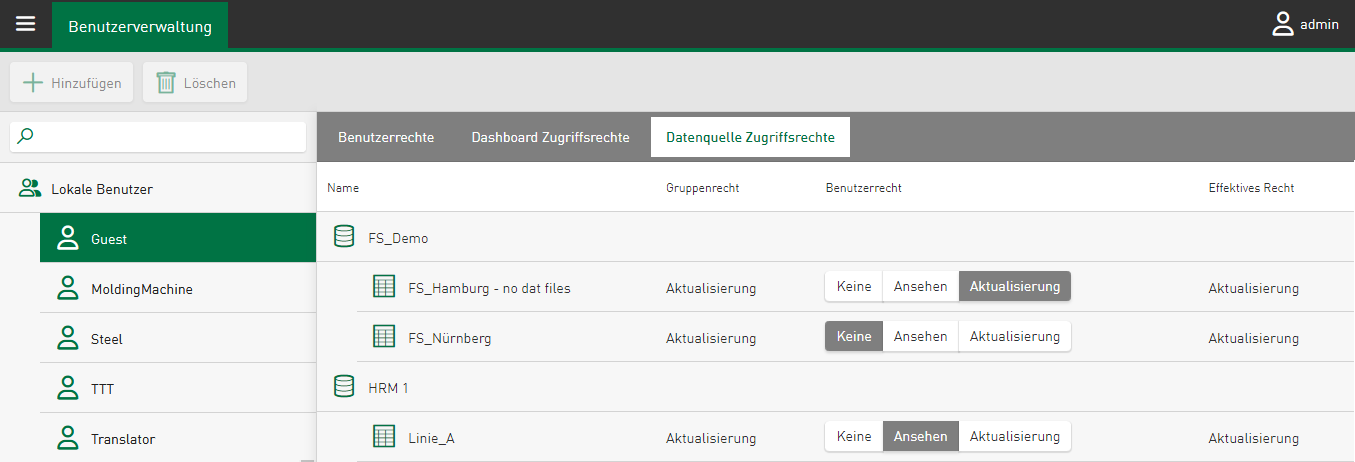Click the admin user profile icon

pyautogui.click(x=1283, y=25)
